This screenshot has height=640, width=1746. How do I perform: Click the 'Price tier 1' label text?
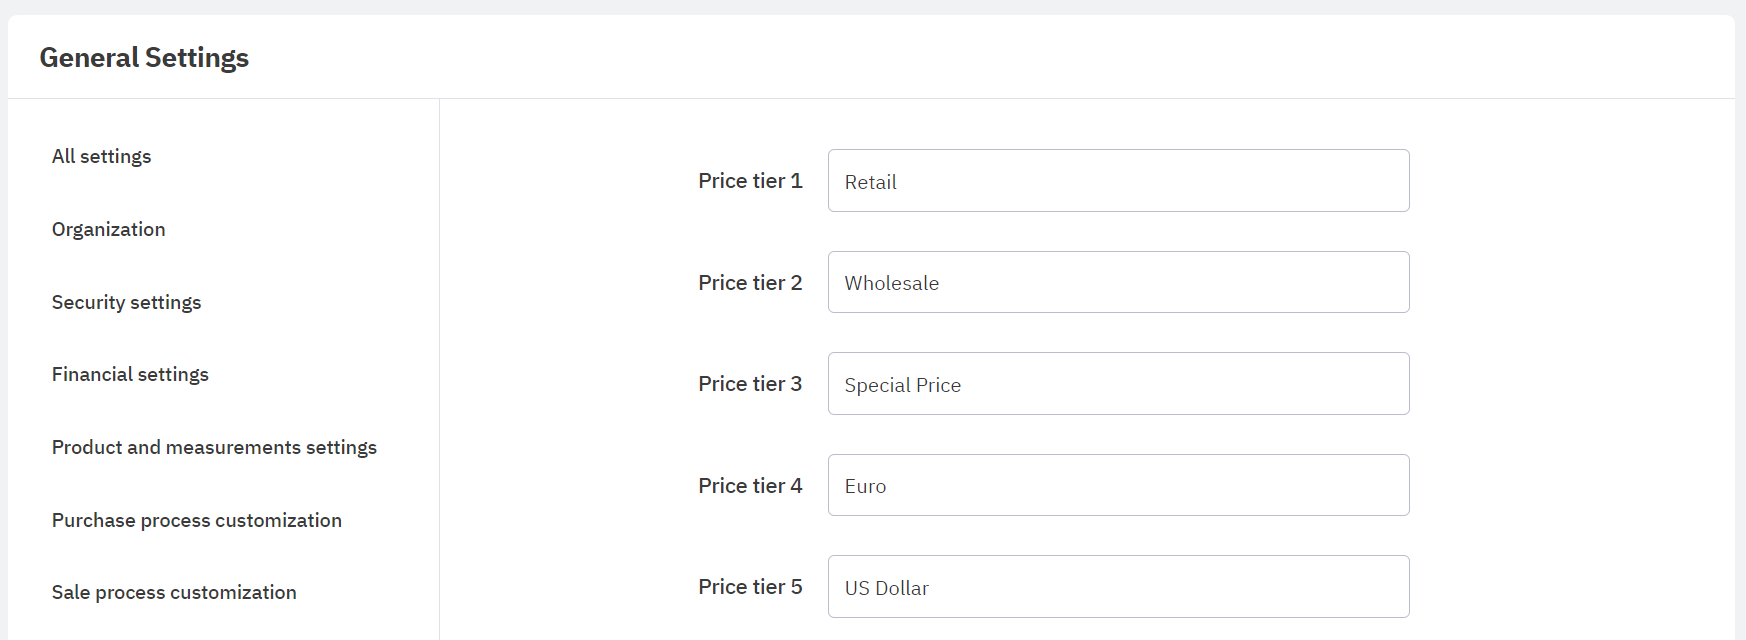pyautogui.click(x=750, y=181)
